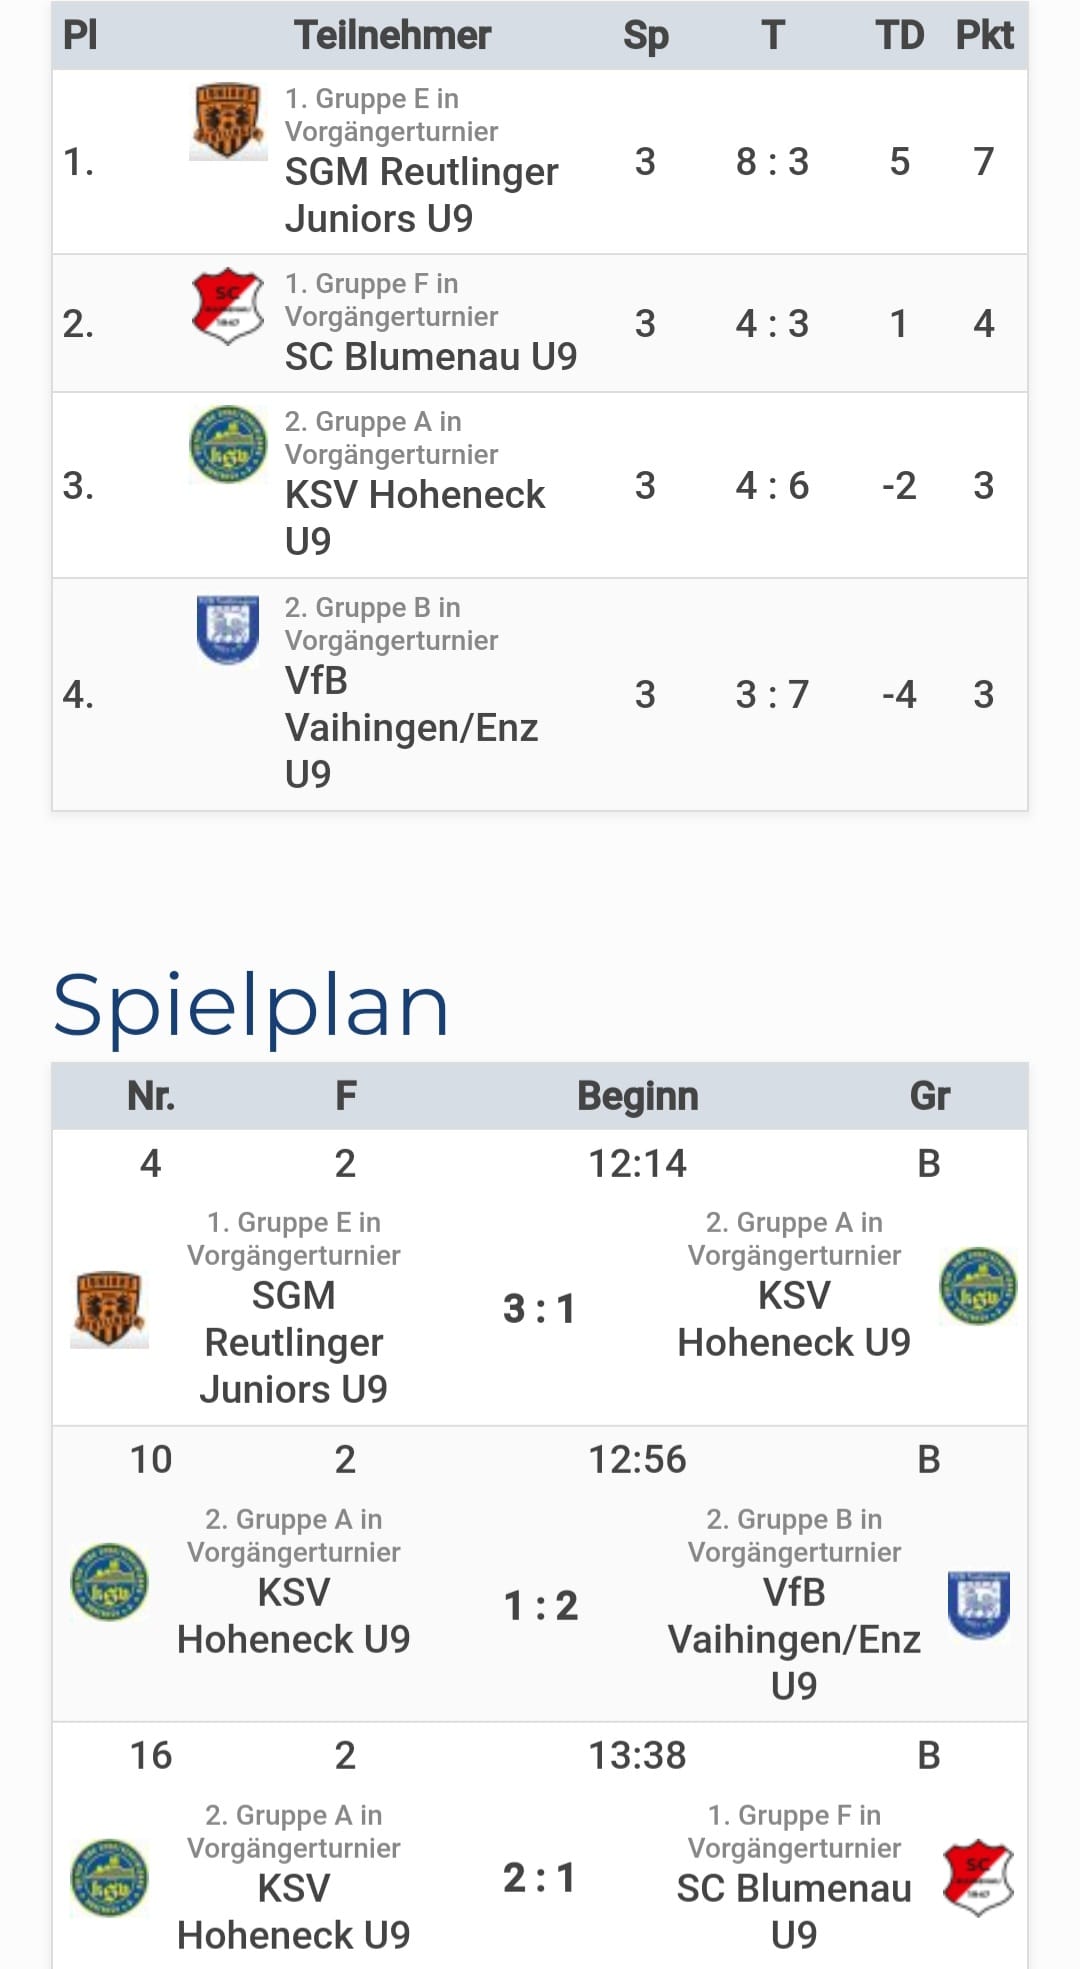
Task: Click KSV Hoheneck crest in standings table
Action: (228, 444)
